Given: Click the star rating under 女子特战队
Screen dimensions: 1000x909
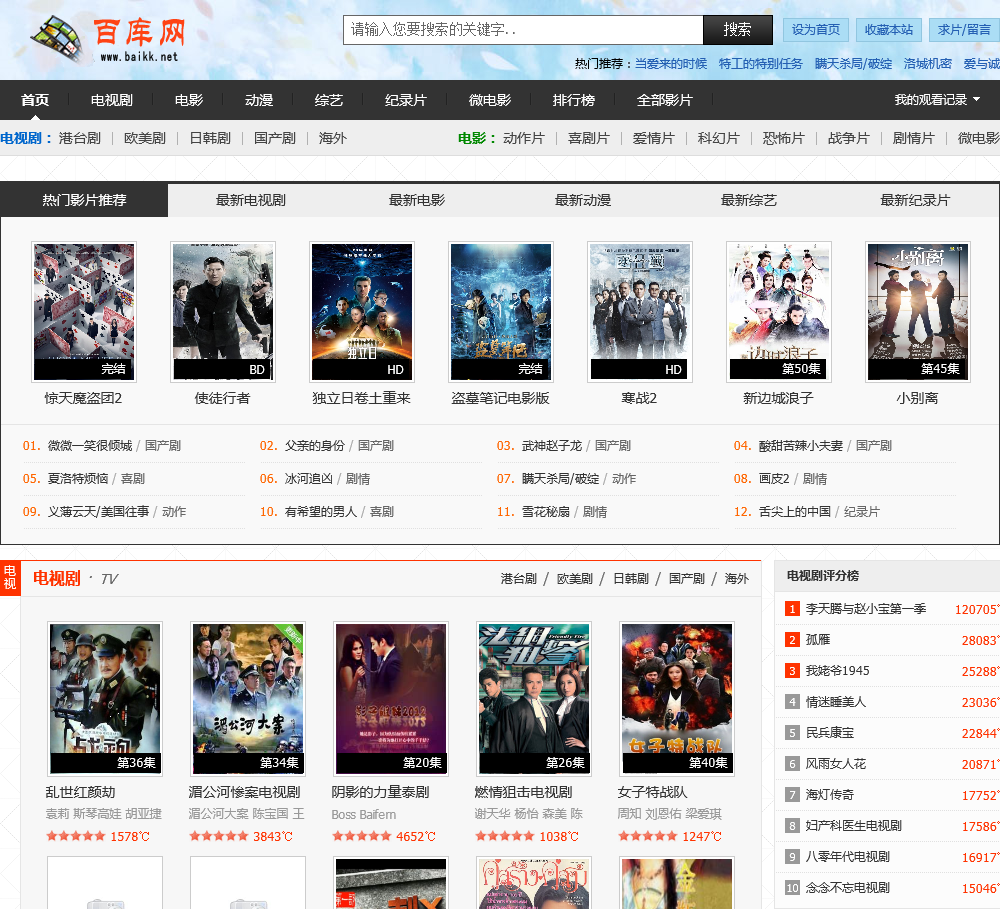Looking at the screenshot, I should tap(647, 836).
